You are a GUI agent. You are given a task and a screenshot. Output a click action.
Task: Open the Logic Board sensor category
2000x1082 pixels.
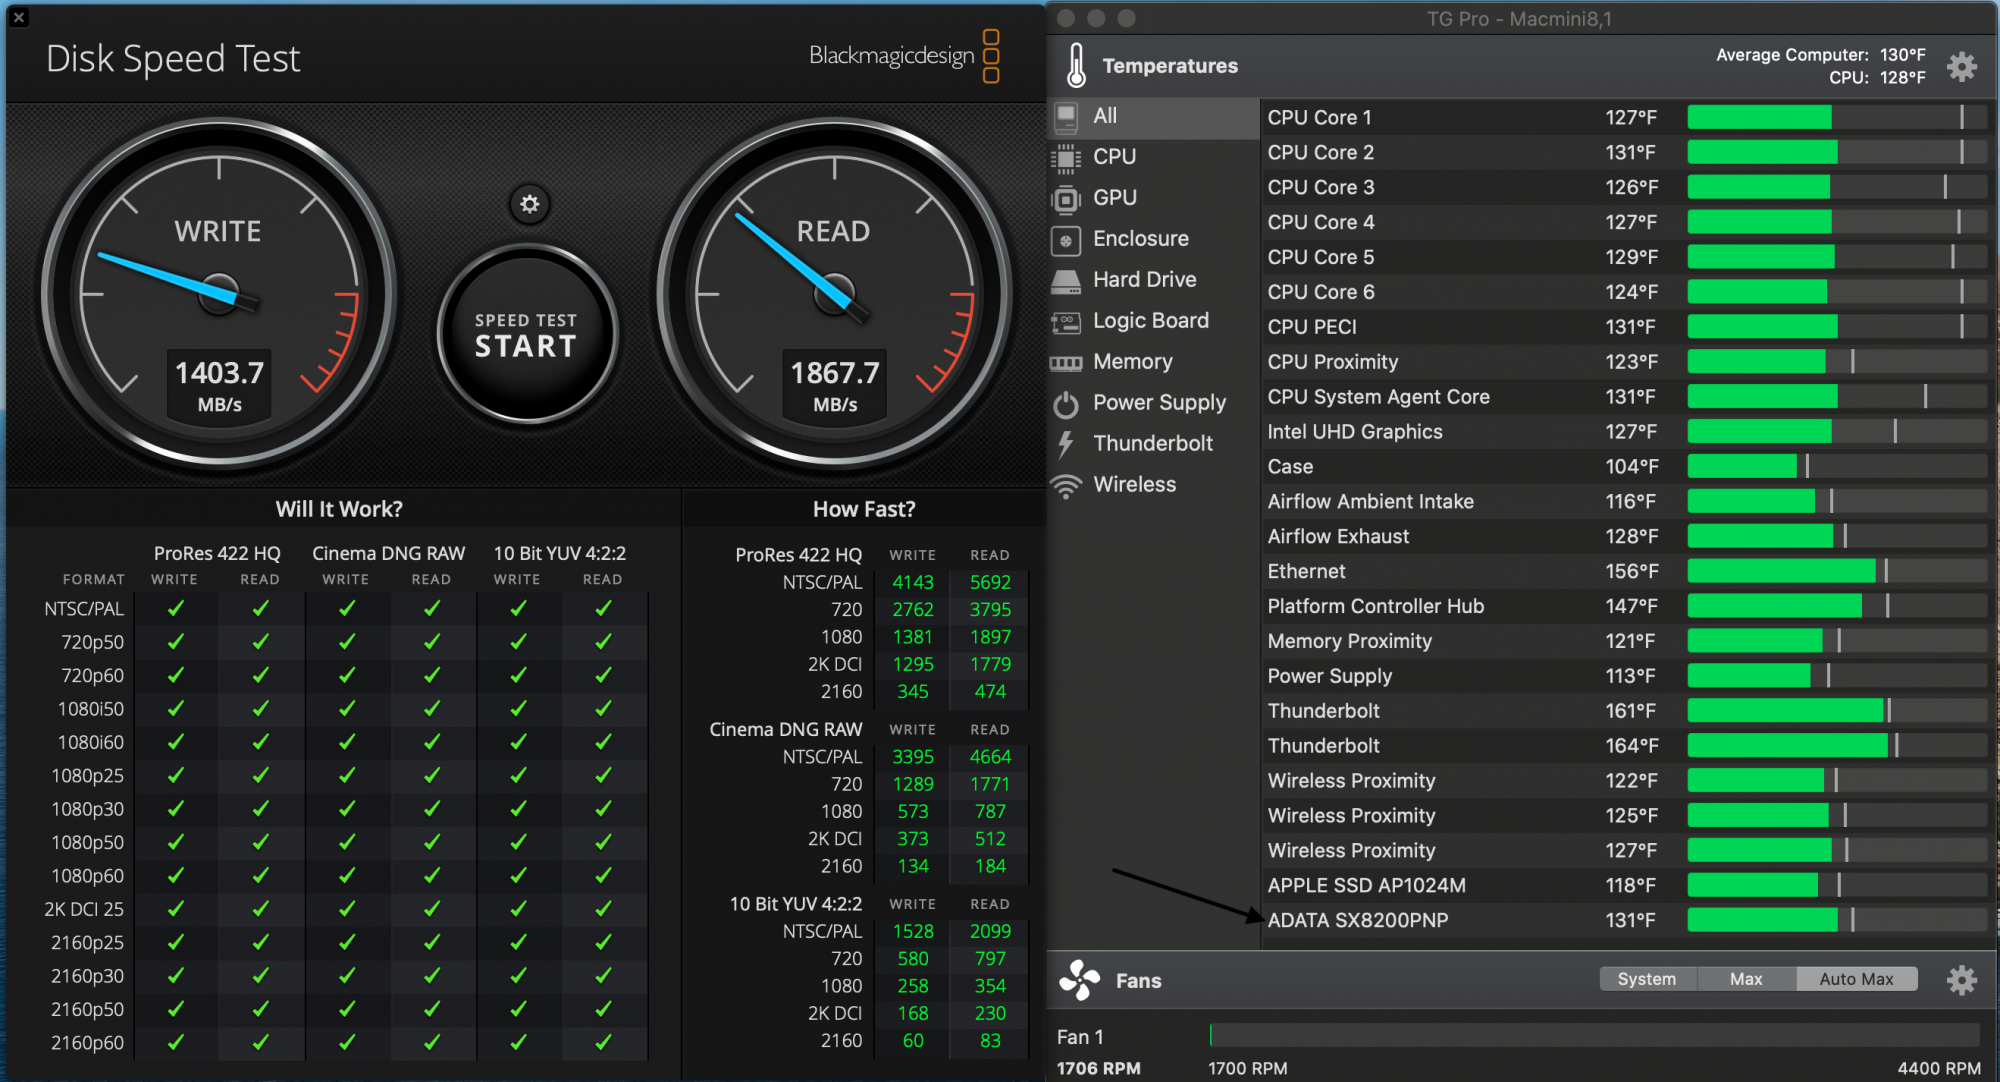pyautogui.click(x=1150, y=321)
